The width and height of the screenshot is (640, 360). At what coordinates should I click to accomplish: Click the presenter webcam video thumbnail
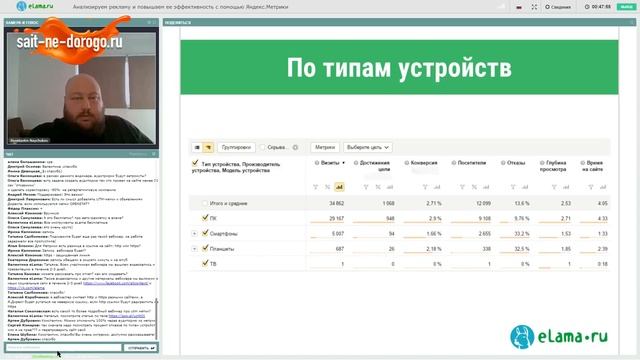(x=81, y=87)
